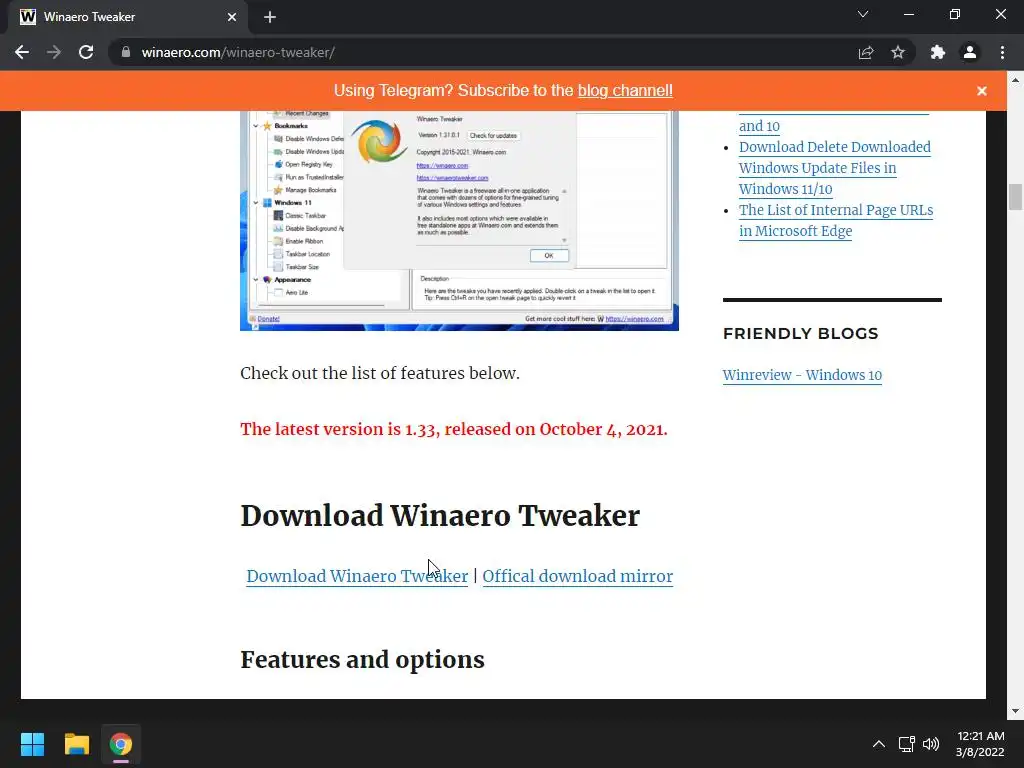Click the page vertical scrollbar thumb
1024x768 pixels.
point(1015,197)
